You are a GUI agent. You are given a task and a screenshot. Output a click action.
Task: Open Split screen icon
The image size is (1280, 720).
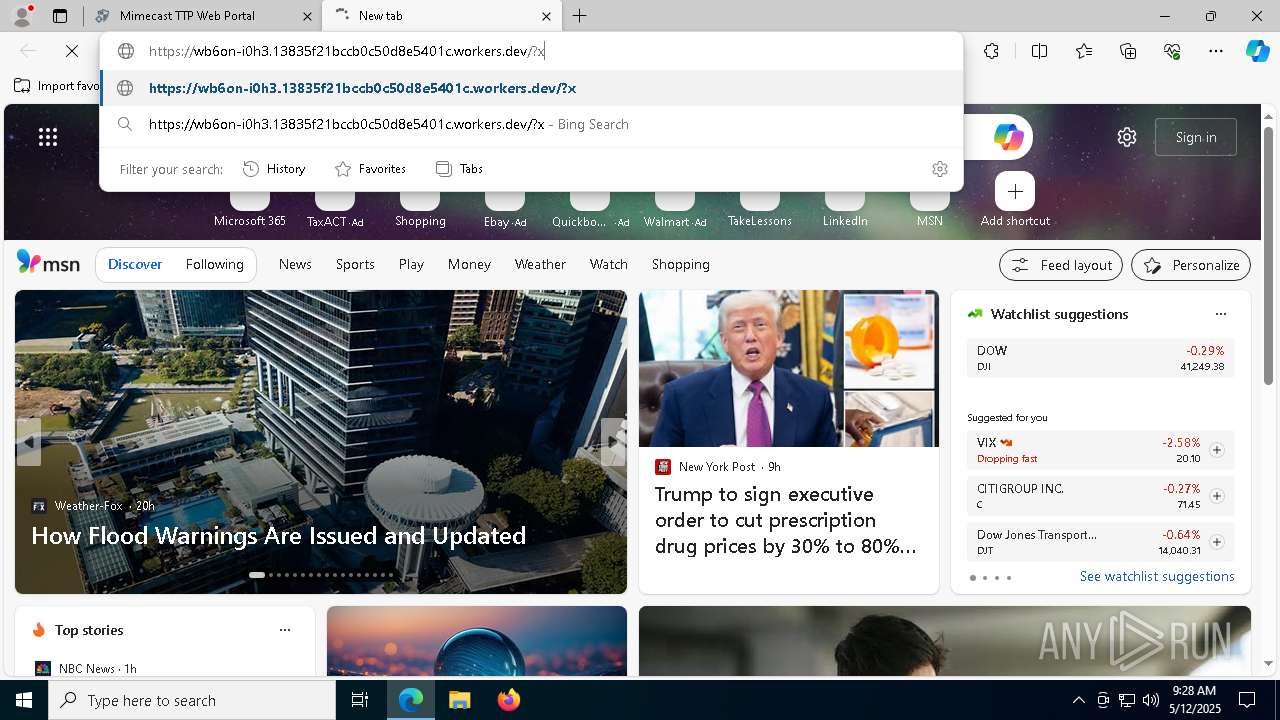(x=1039, y=51)
